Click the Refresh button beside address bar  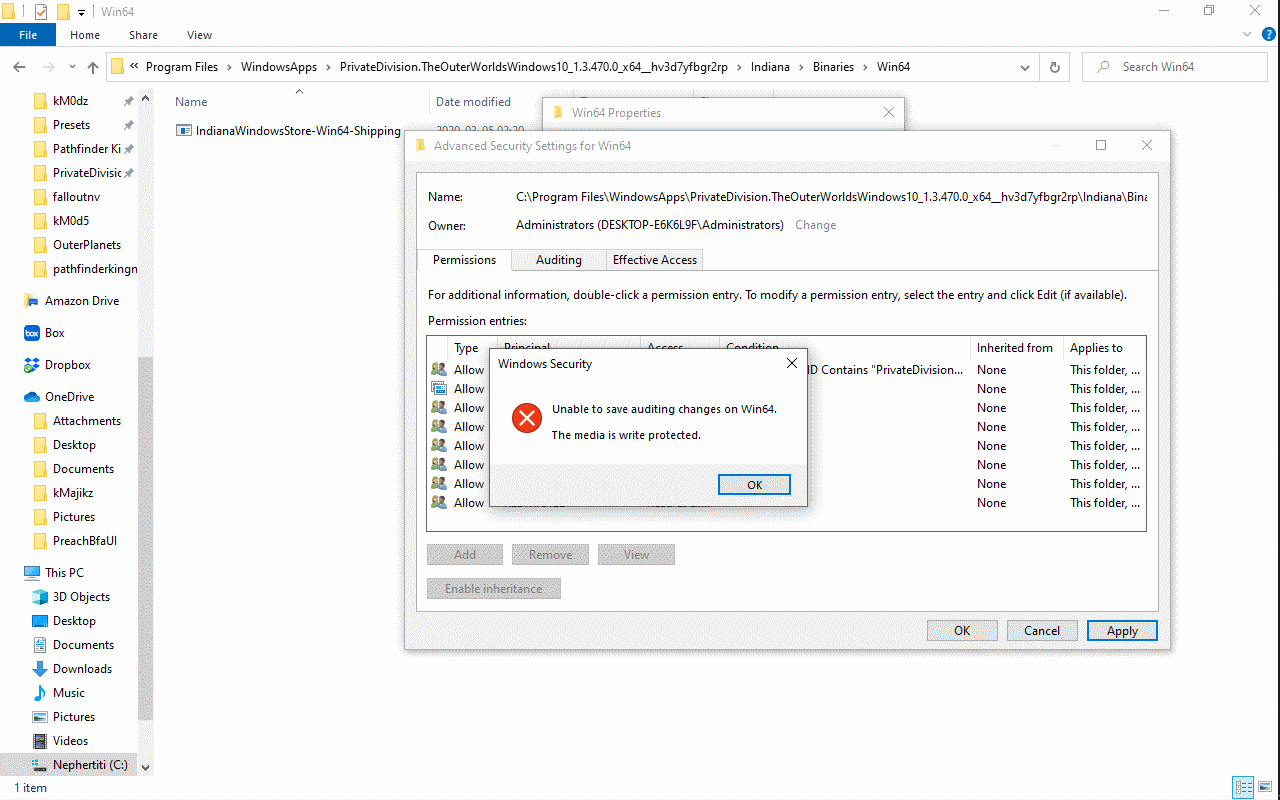click(1054, 67)
